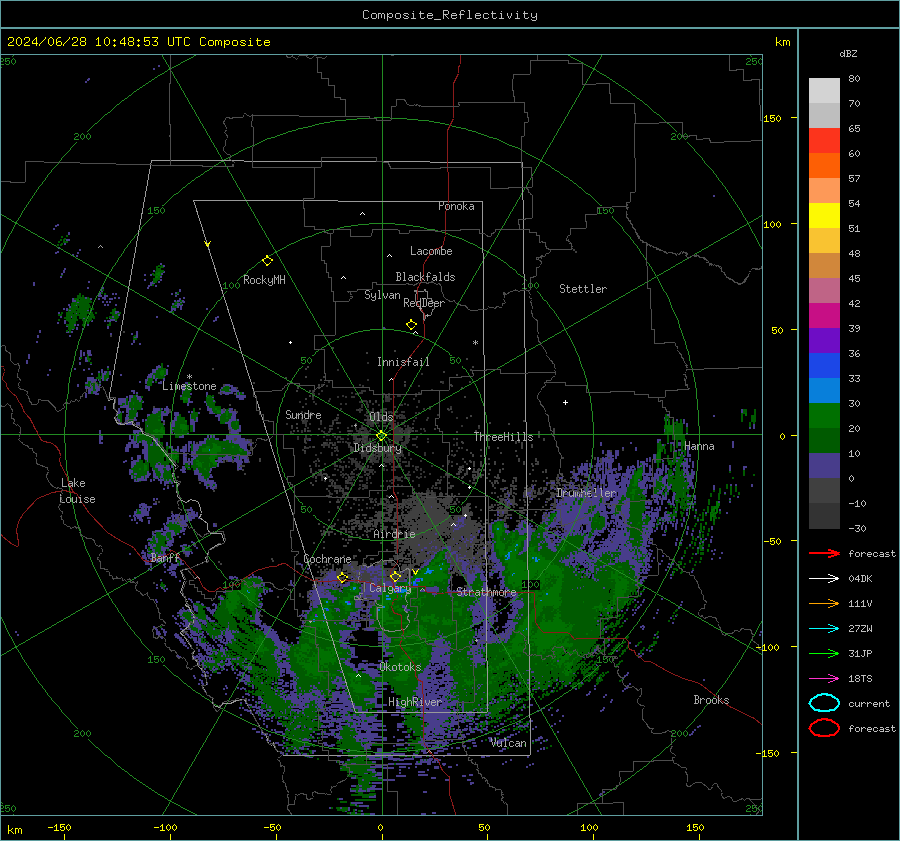Click the yellow diamond marker below Cochrane
Image resolution: width=900 pixels, height=841 pixels.
pyautogui.click(x=342, y=578)
